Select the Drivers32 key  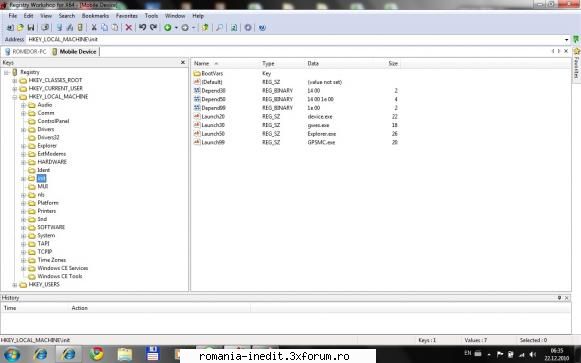point(48,137)
